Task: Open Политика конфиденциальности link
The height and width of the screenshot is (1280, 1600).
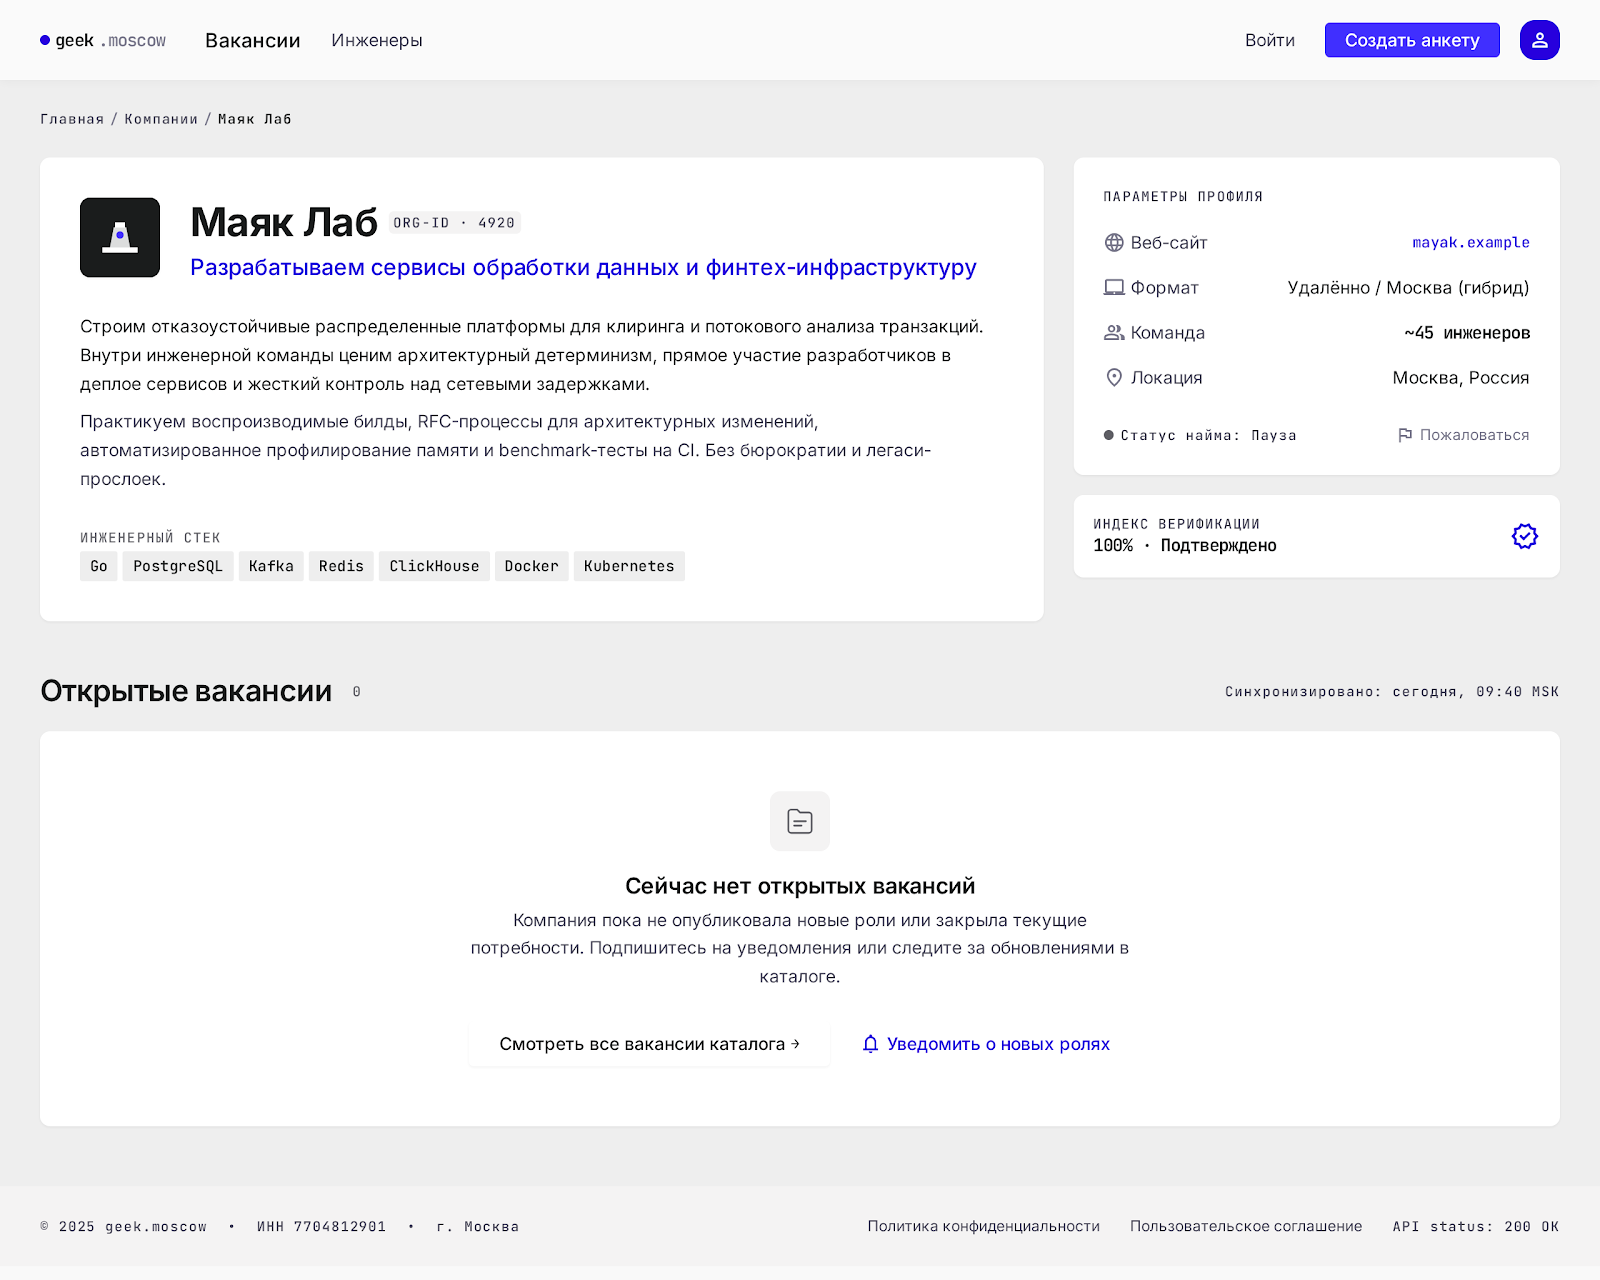Action: point(984,1226)
